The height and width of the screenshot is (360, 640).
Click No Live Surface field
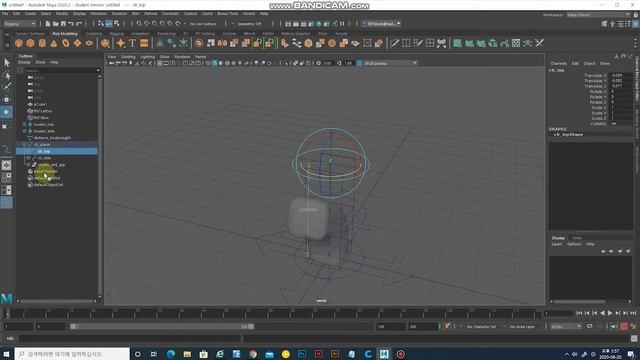[203, 24]
